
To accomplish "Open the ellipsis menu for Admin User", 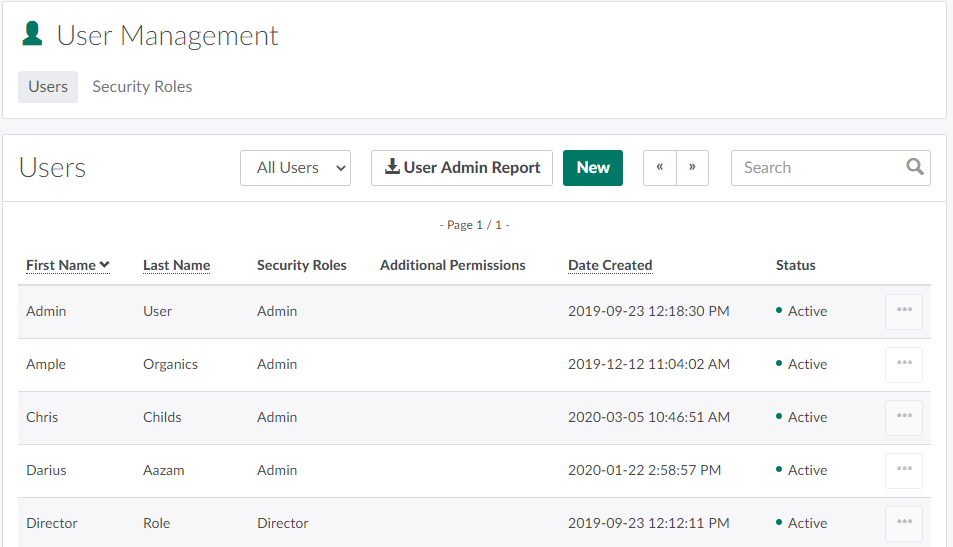I will click(x=903, y=311).
